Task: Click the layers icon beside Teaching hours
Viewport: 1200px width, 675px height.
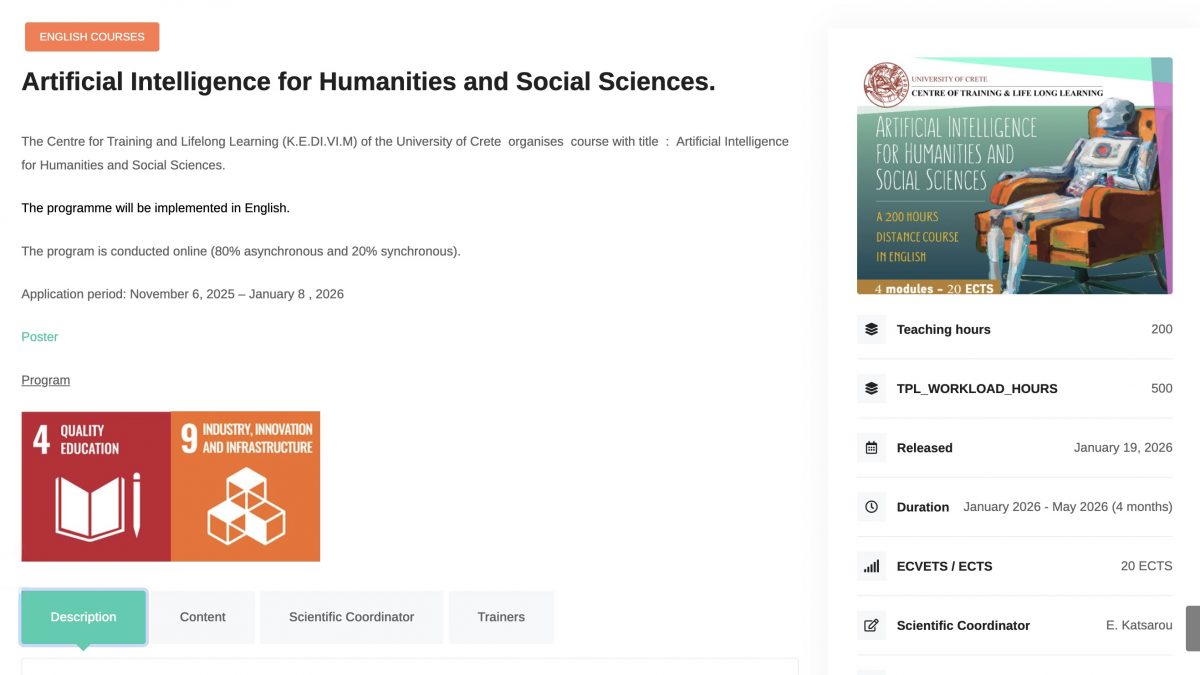Action: coord(871,329)
